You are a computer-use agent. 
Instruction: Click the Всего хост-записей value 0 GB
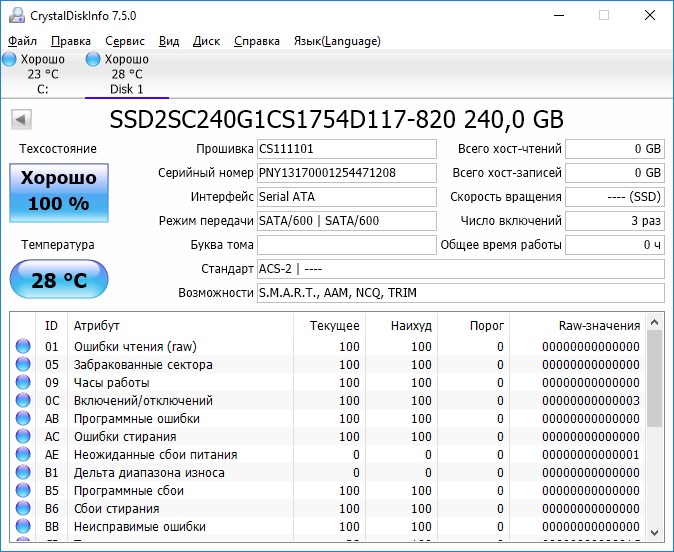tap(615, 173)
